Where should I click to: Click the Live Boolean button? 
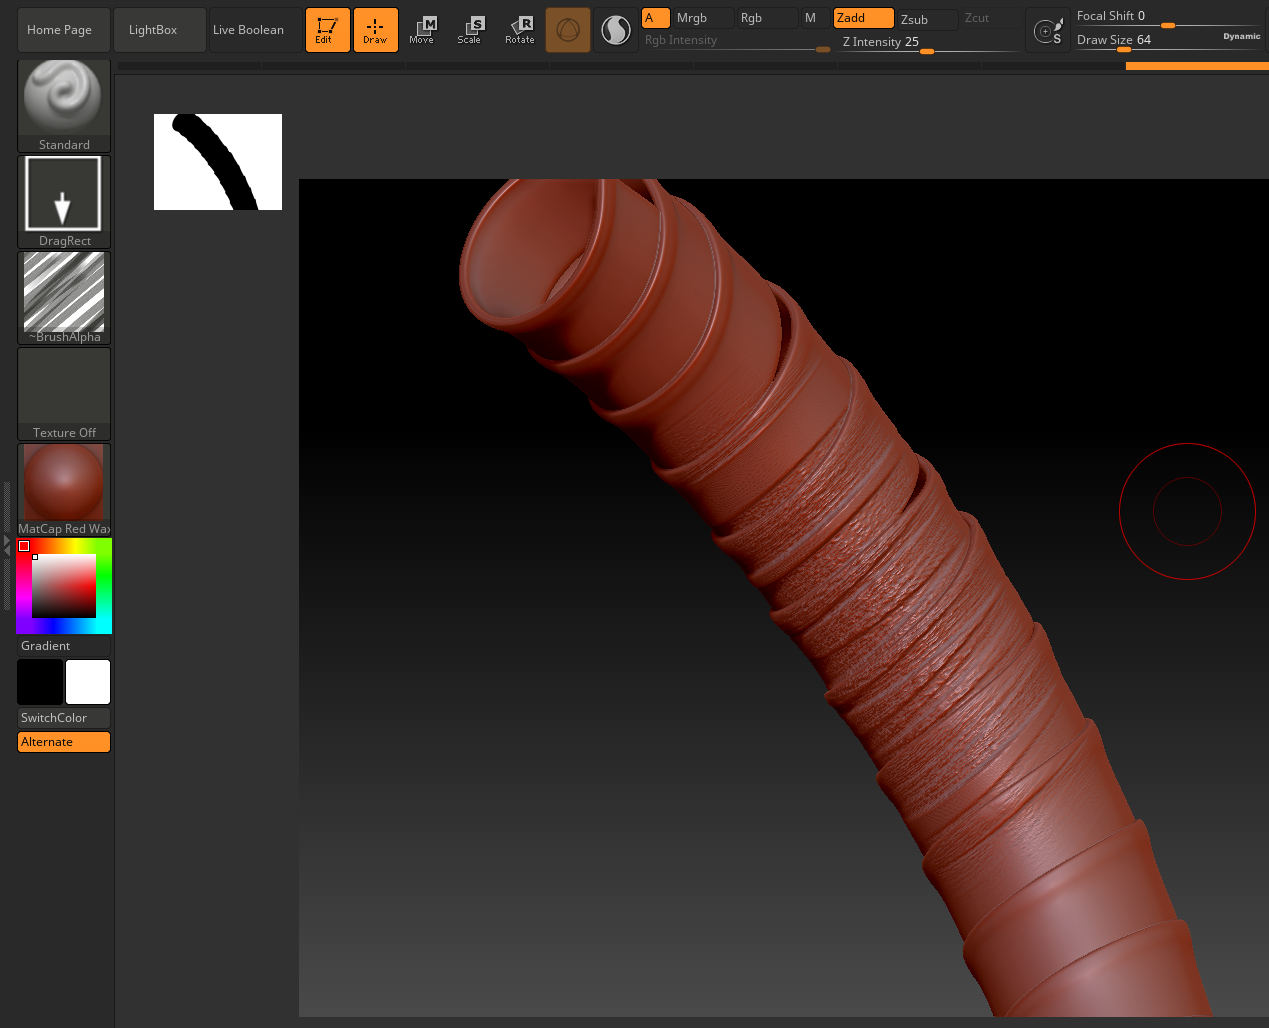(x=254, y=30)
